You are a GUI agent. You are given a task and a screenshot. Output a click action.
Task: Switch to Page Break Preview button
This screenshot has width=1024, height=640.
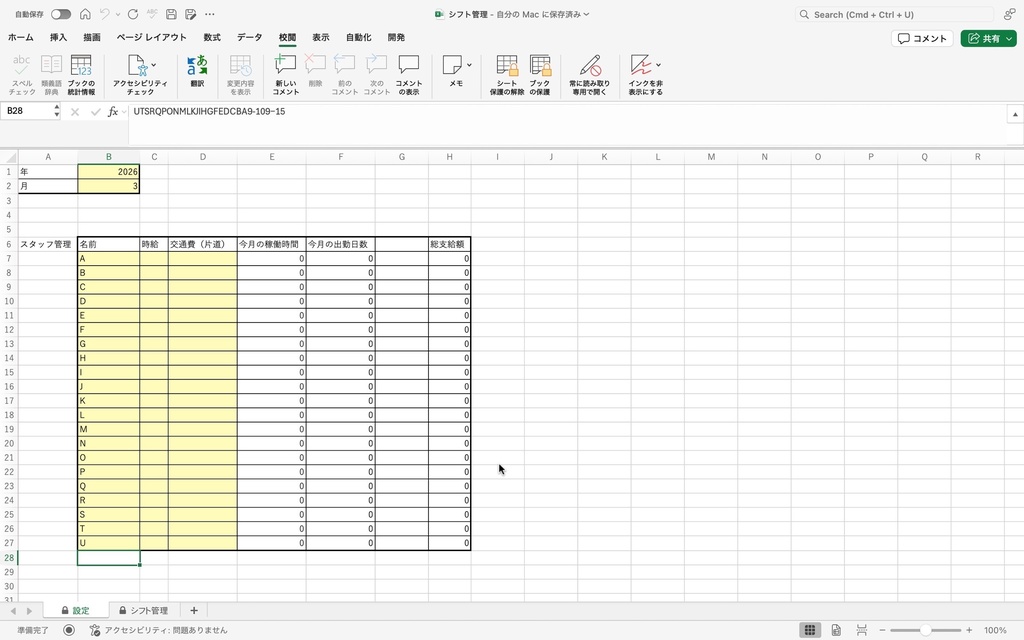pyautogui.click(x=862, y=630)
